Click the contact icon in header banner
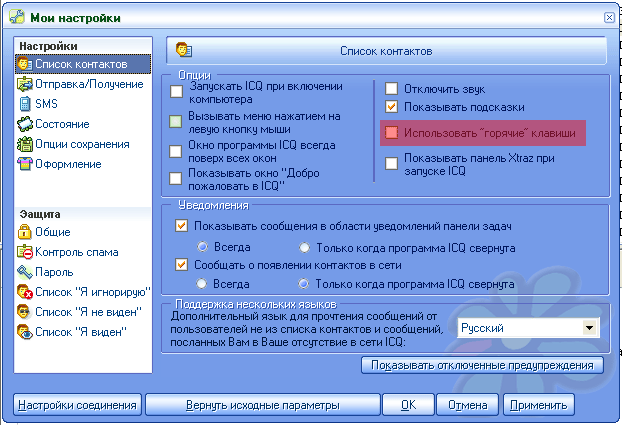This screenshot has width=622, height=425. point(184,50)
